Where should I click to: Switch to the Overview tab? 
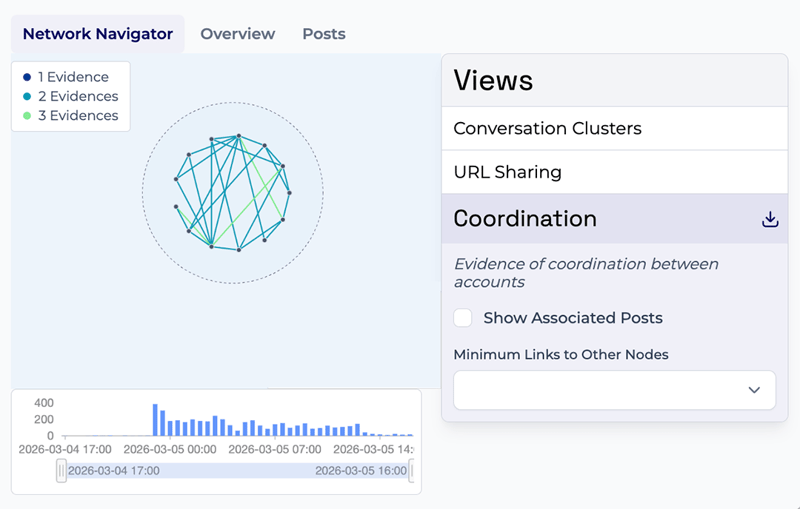click(x=237, y=34)
